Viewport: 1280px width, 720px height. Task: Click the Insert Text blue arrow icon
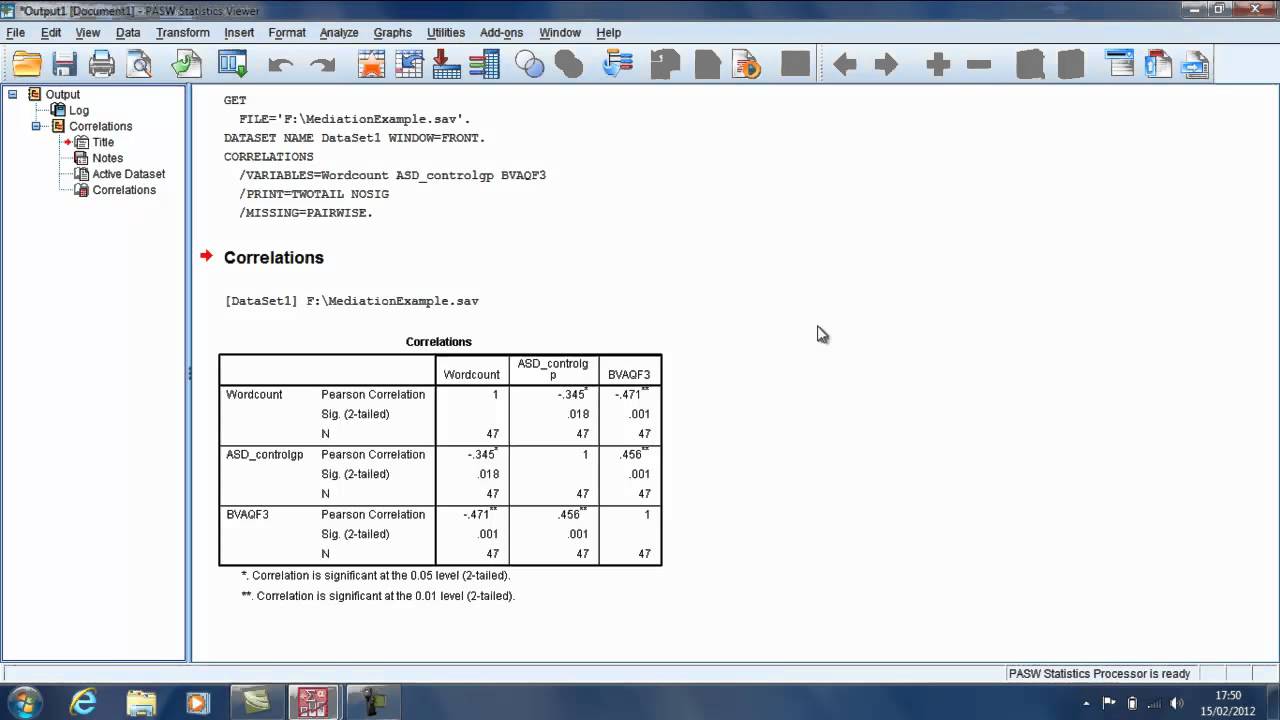point(1196,65)
